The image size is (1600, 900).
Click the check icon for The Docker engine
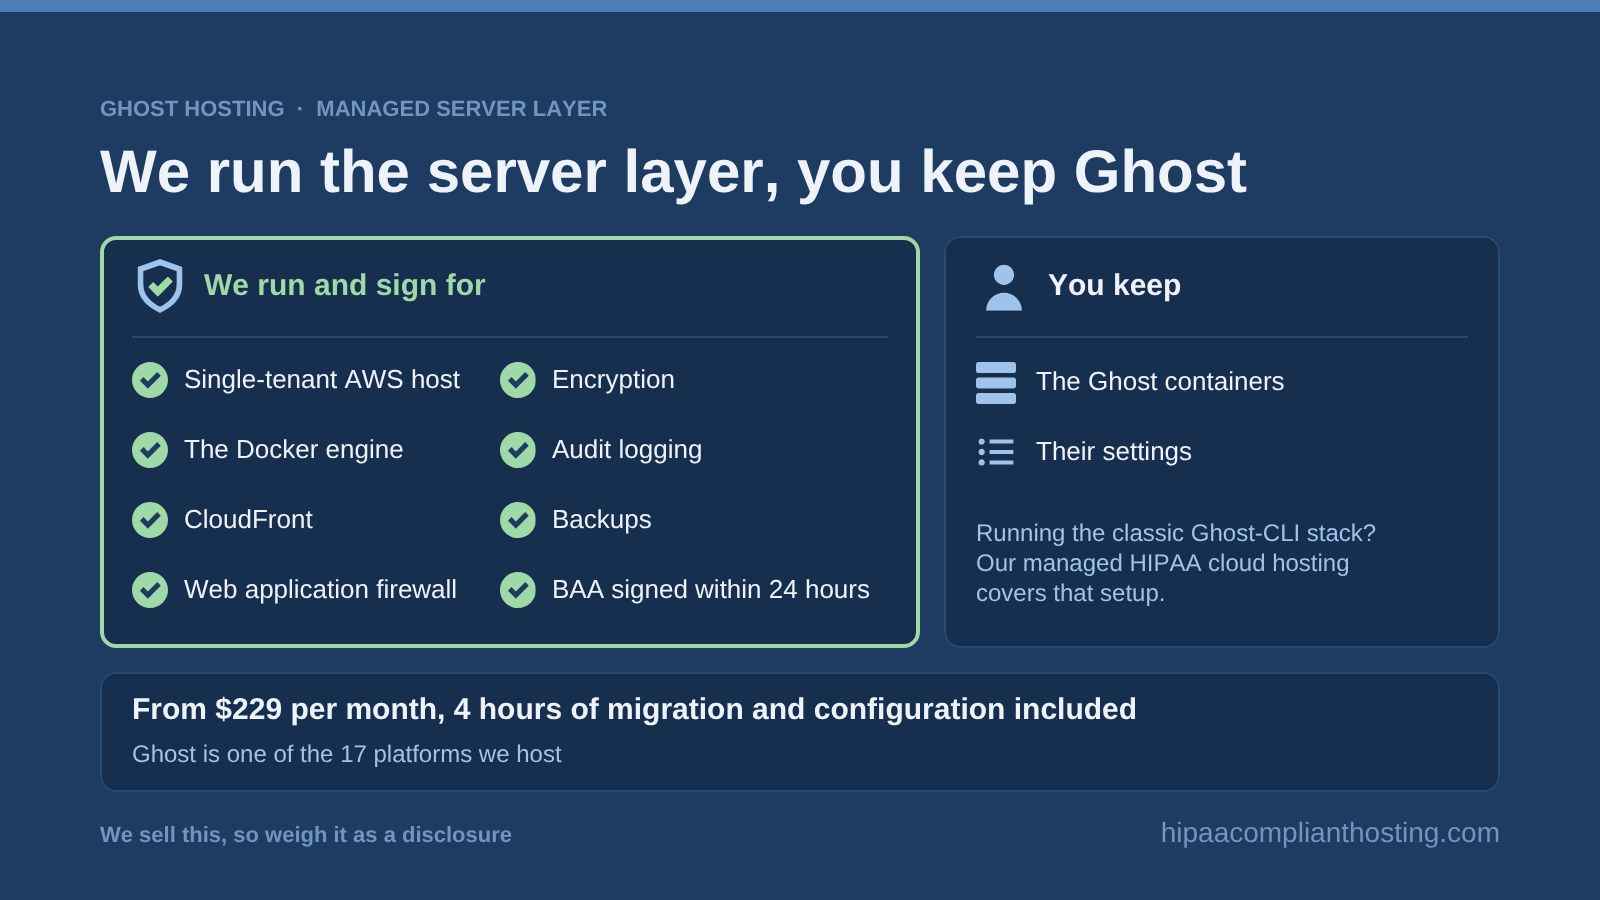(150, 450)
